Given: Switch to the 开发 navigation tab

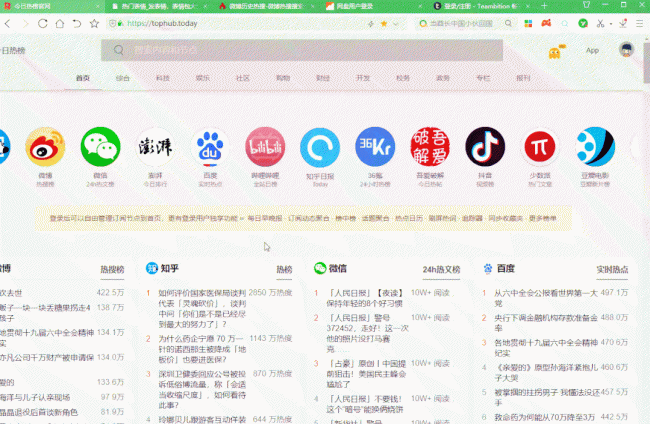Looking at the screenshot, I should click(x=363, y=78).
